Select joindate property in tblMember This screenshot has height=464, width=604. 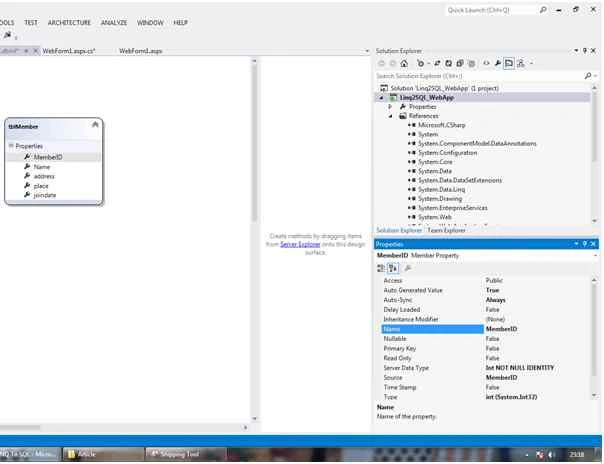coord(45,195)
